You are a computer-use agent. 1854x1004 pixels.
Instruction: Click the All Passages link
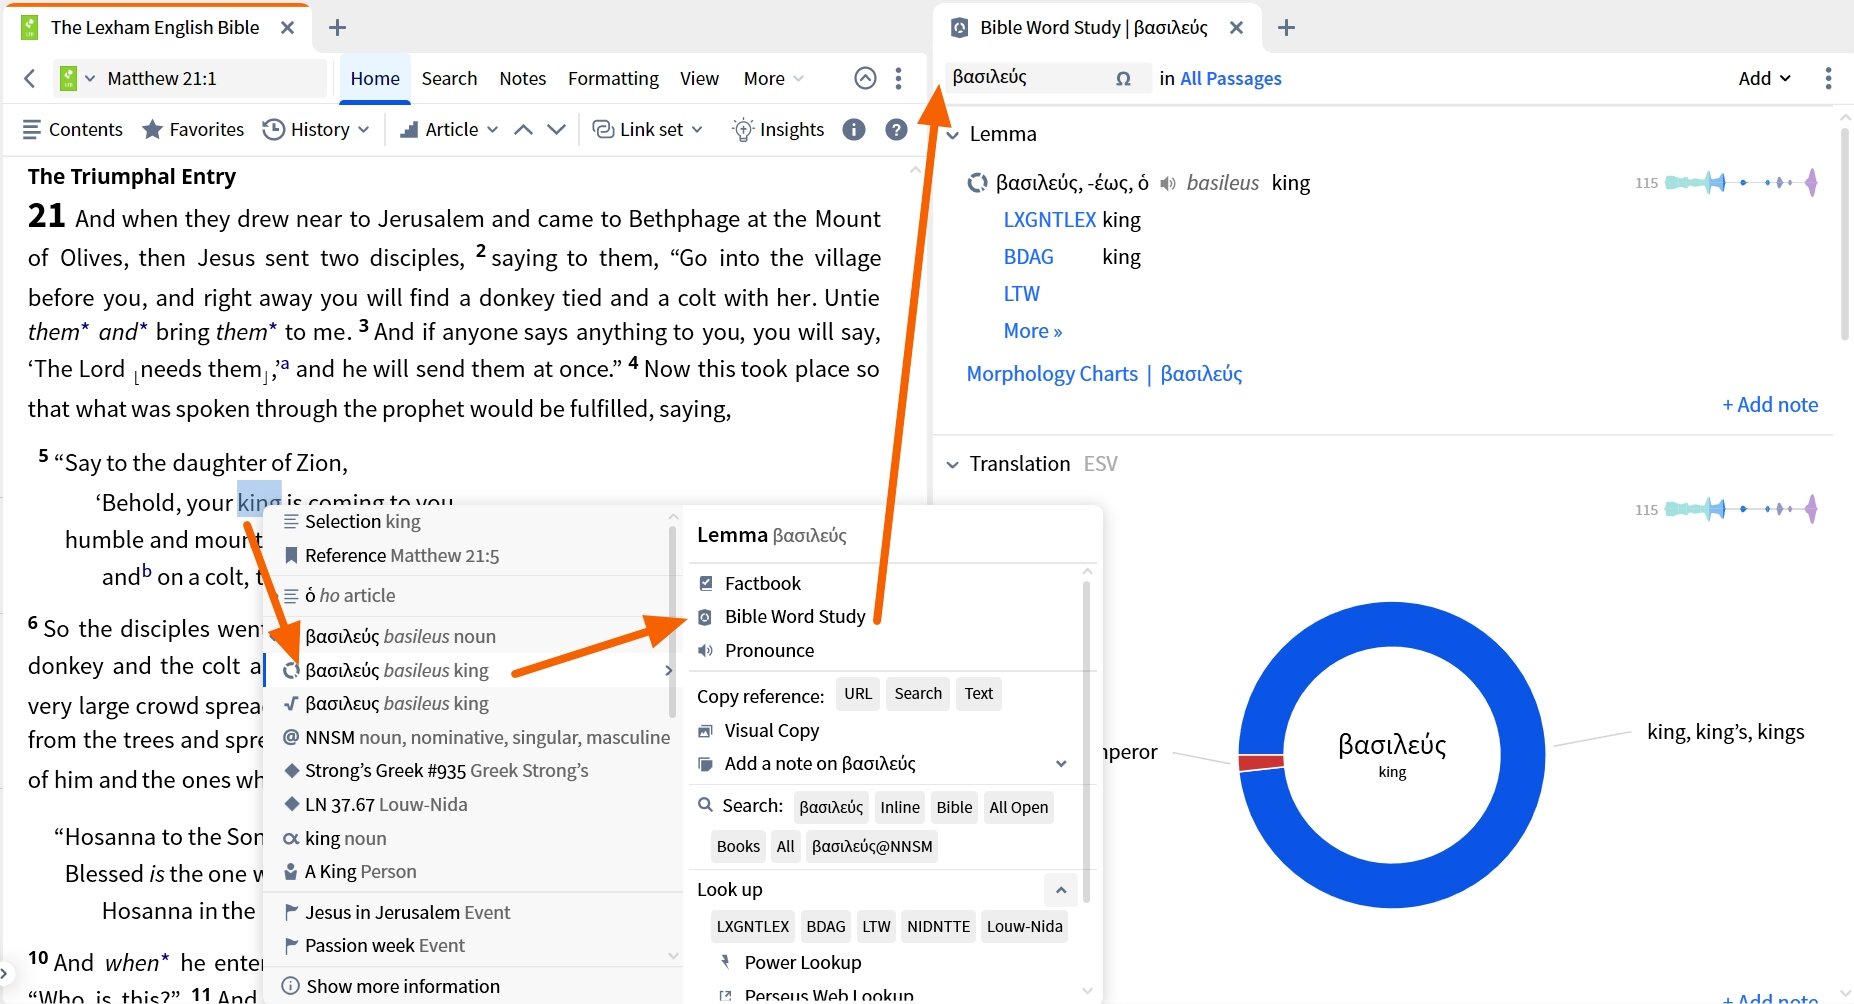pos(1231,78)
